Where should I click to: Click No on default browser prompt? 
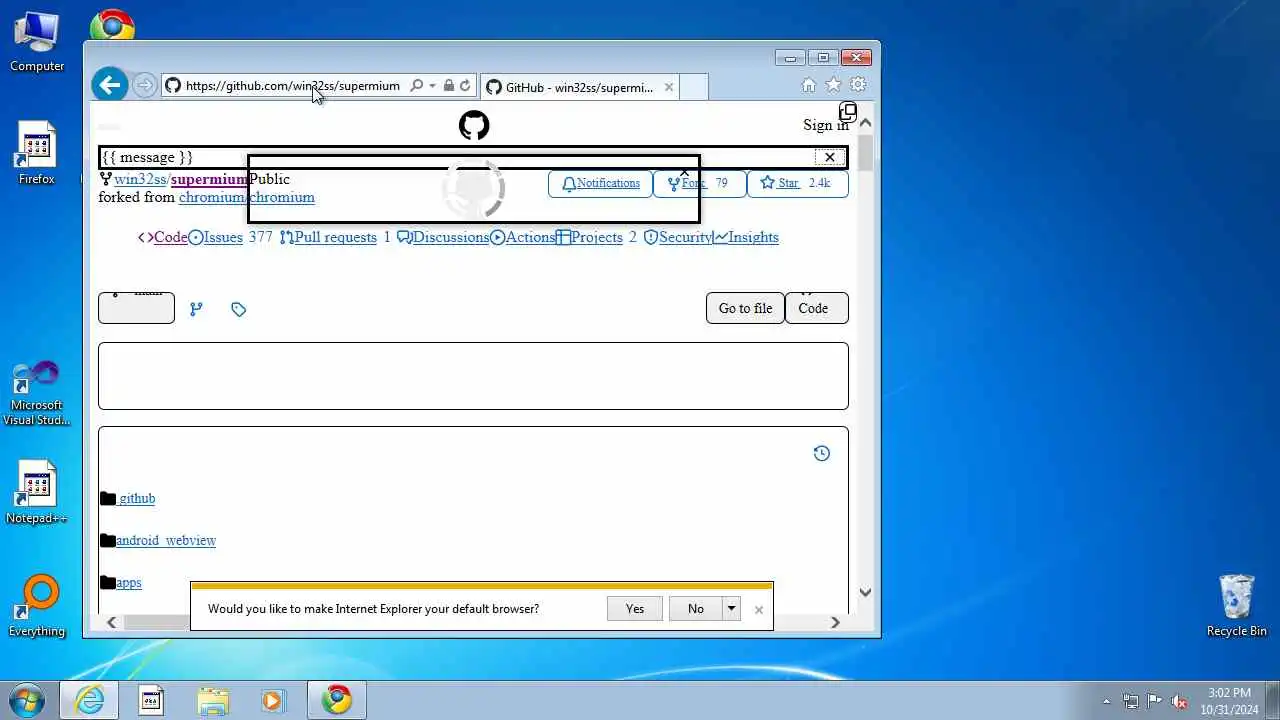click(695, 609)
